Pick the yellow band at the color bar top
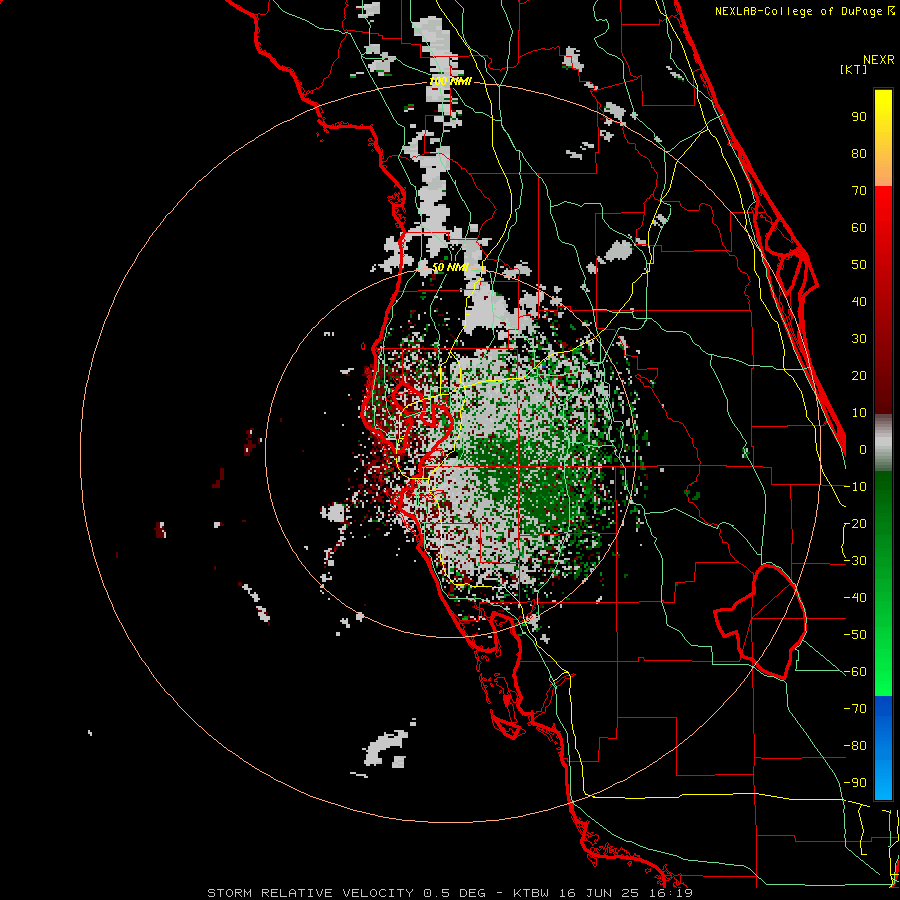This screenshot has width=900, height=900. point(883,138)
